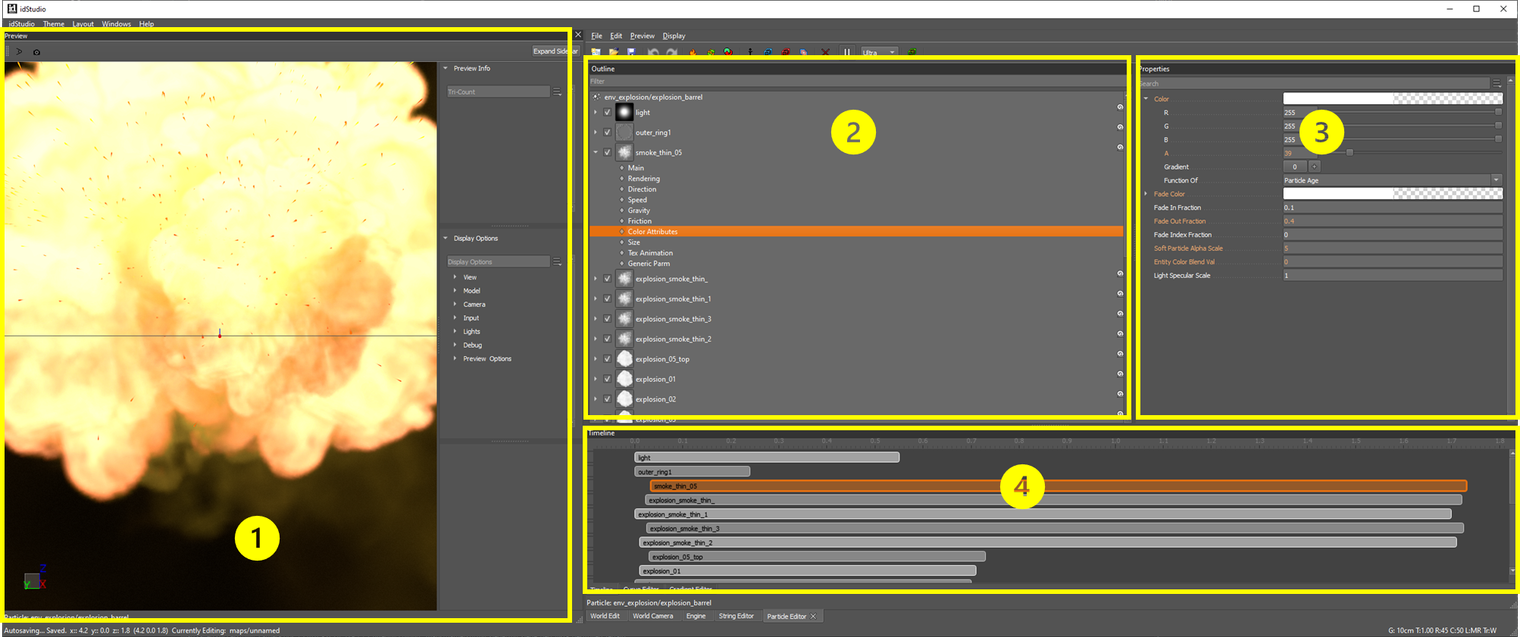Open the filter options icon beside Tri-Count
The height and width of the screenshot is (637, 1520).
coord(558,92)
